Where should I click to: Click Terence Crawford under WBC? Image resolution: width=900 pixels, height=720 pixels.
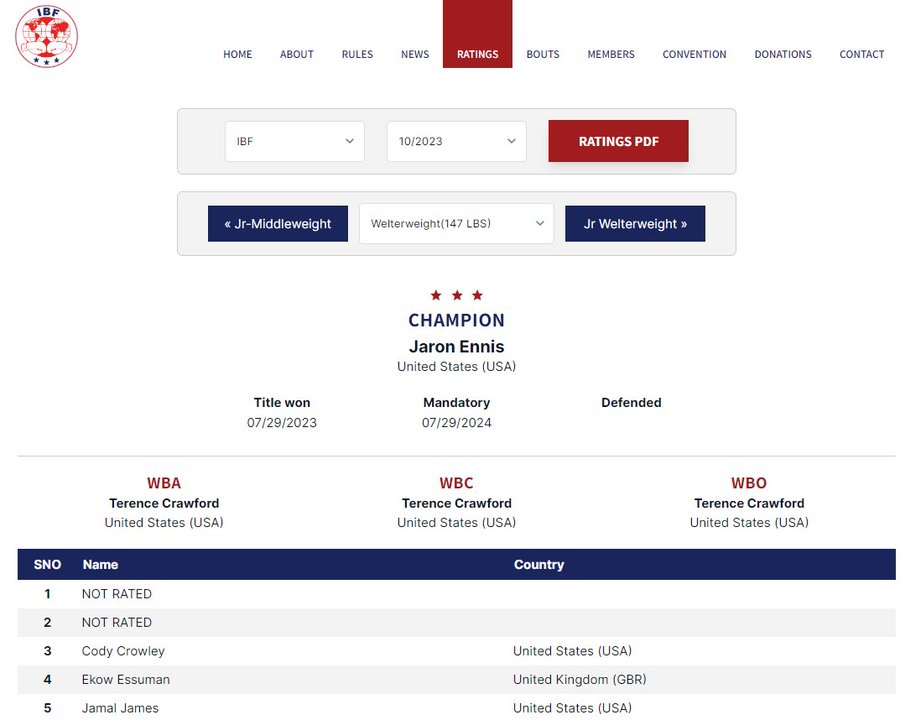click(x=456, y=503)
